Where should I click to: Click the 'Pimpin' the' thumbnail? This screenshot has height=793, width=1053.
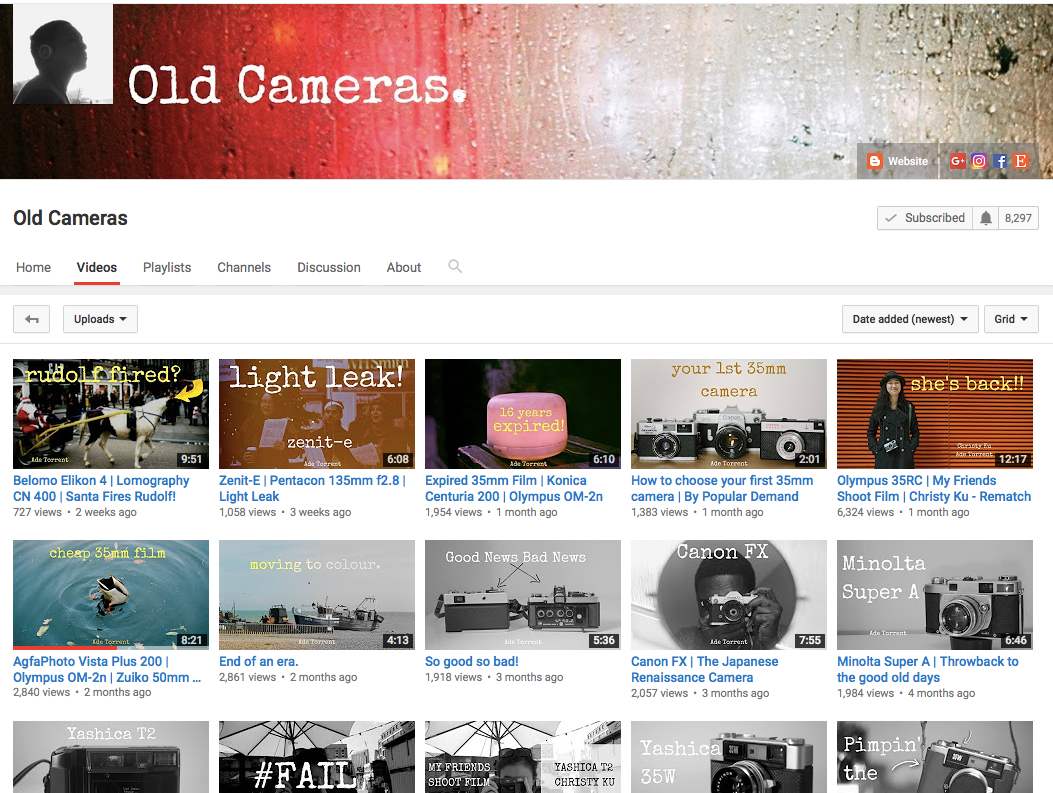[935, 757]
